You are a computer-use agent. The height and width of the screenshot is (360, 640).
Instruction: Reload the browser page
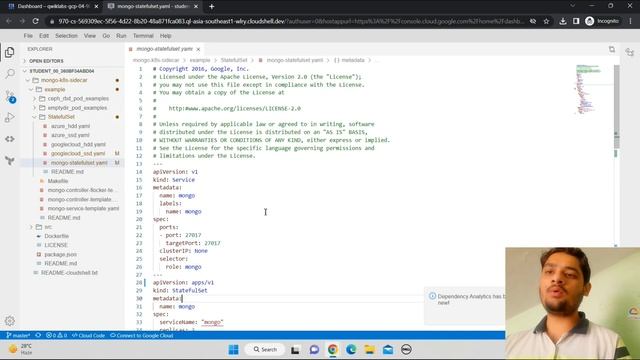(x=36, y=21)
